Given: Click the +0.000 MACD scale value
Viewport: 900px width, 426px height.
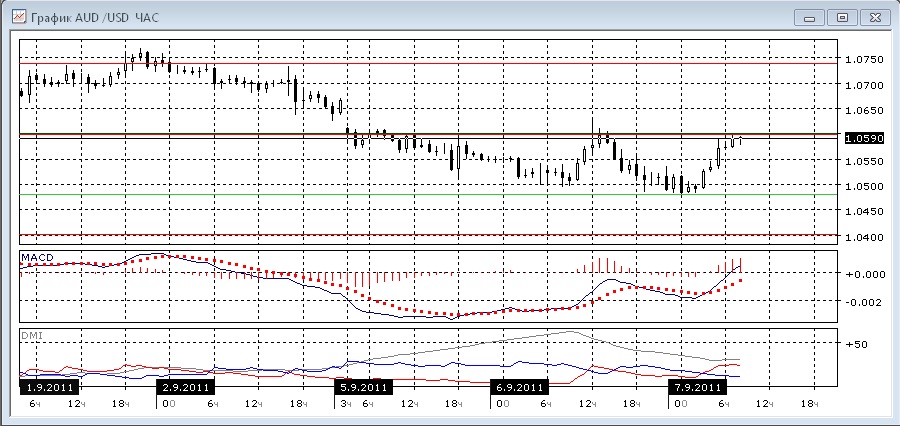Looking at the screenshot, I should click(x=866, y=274).
